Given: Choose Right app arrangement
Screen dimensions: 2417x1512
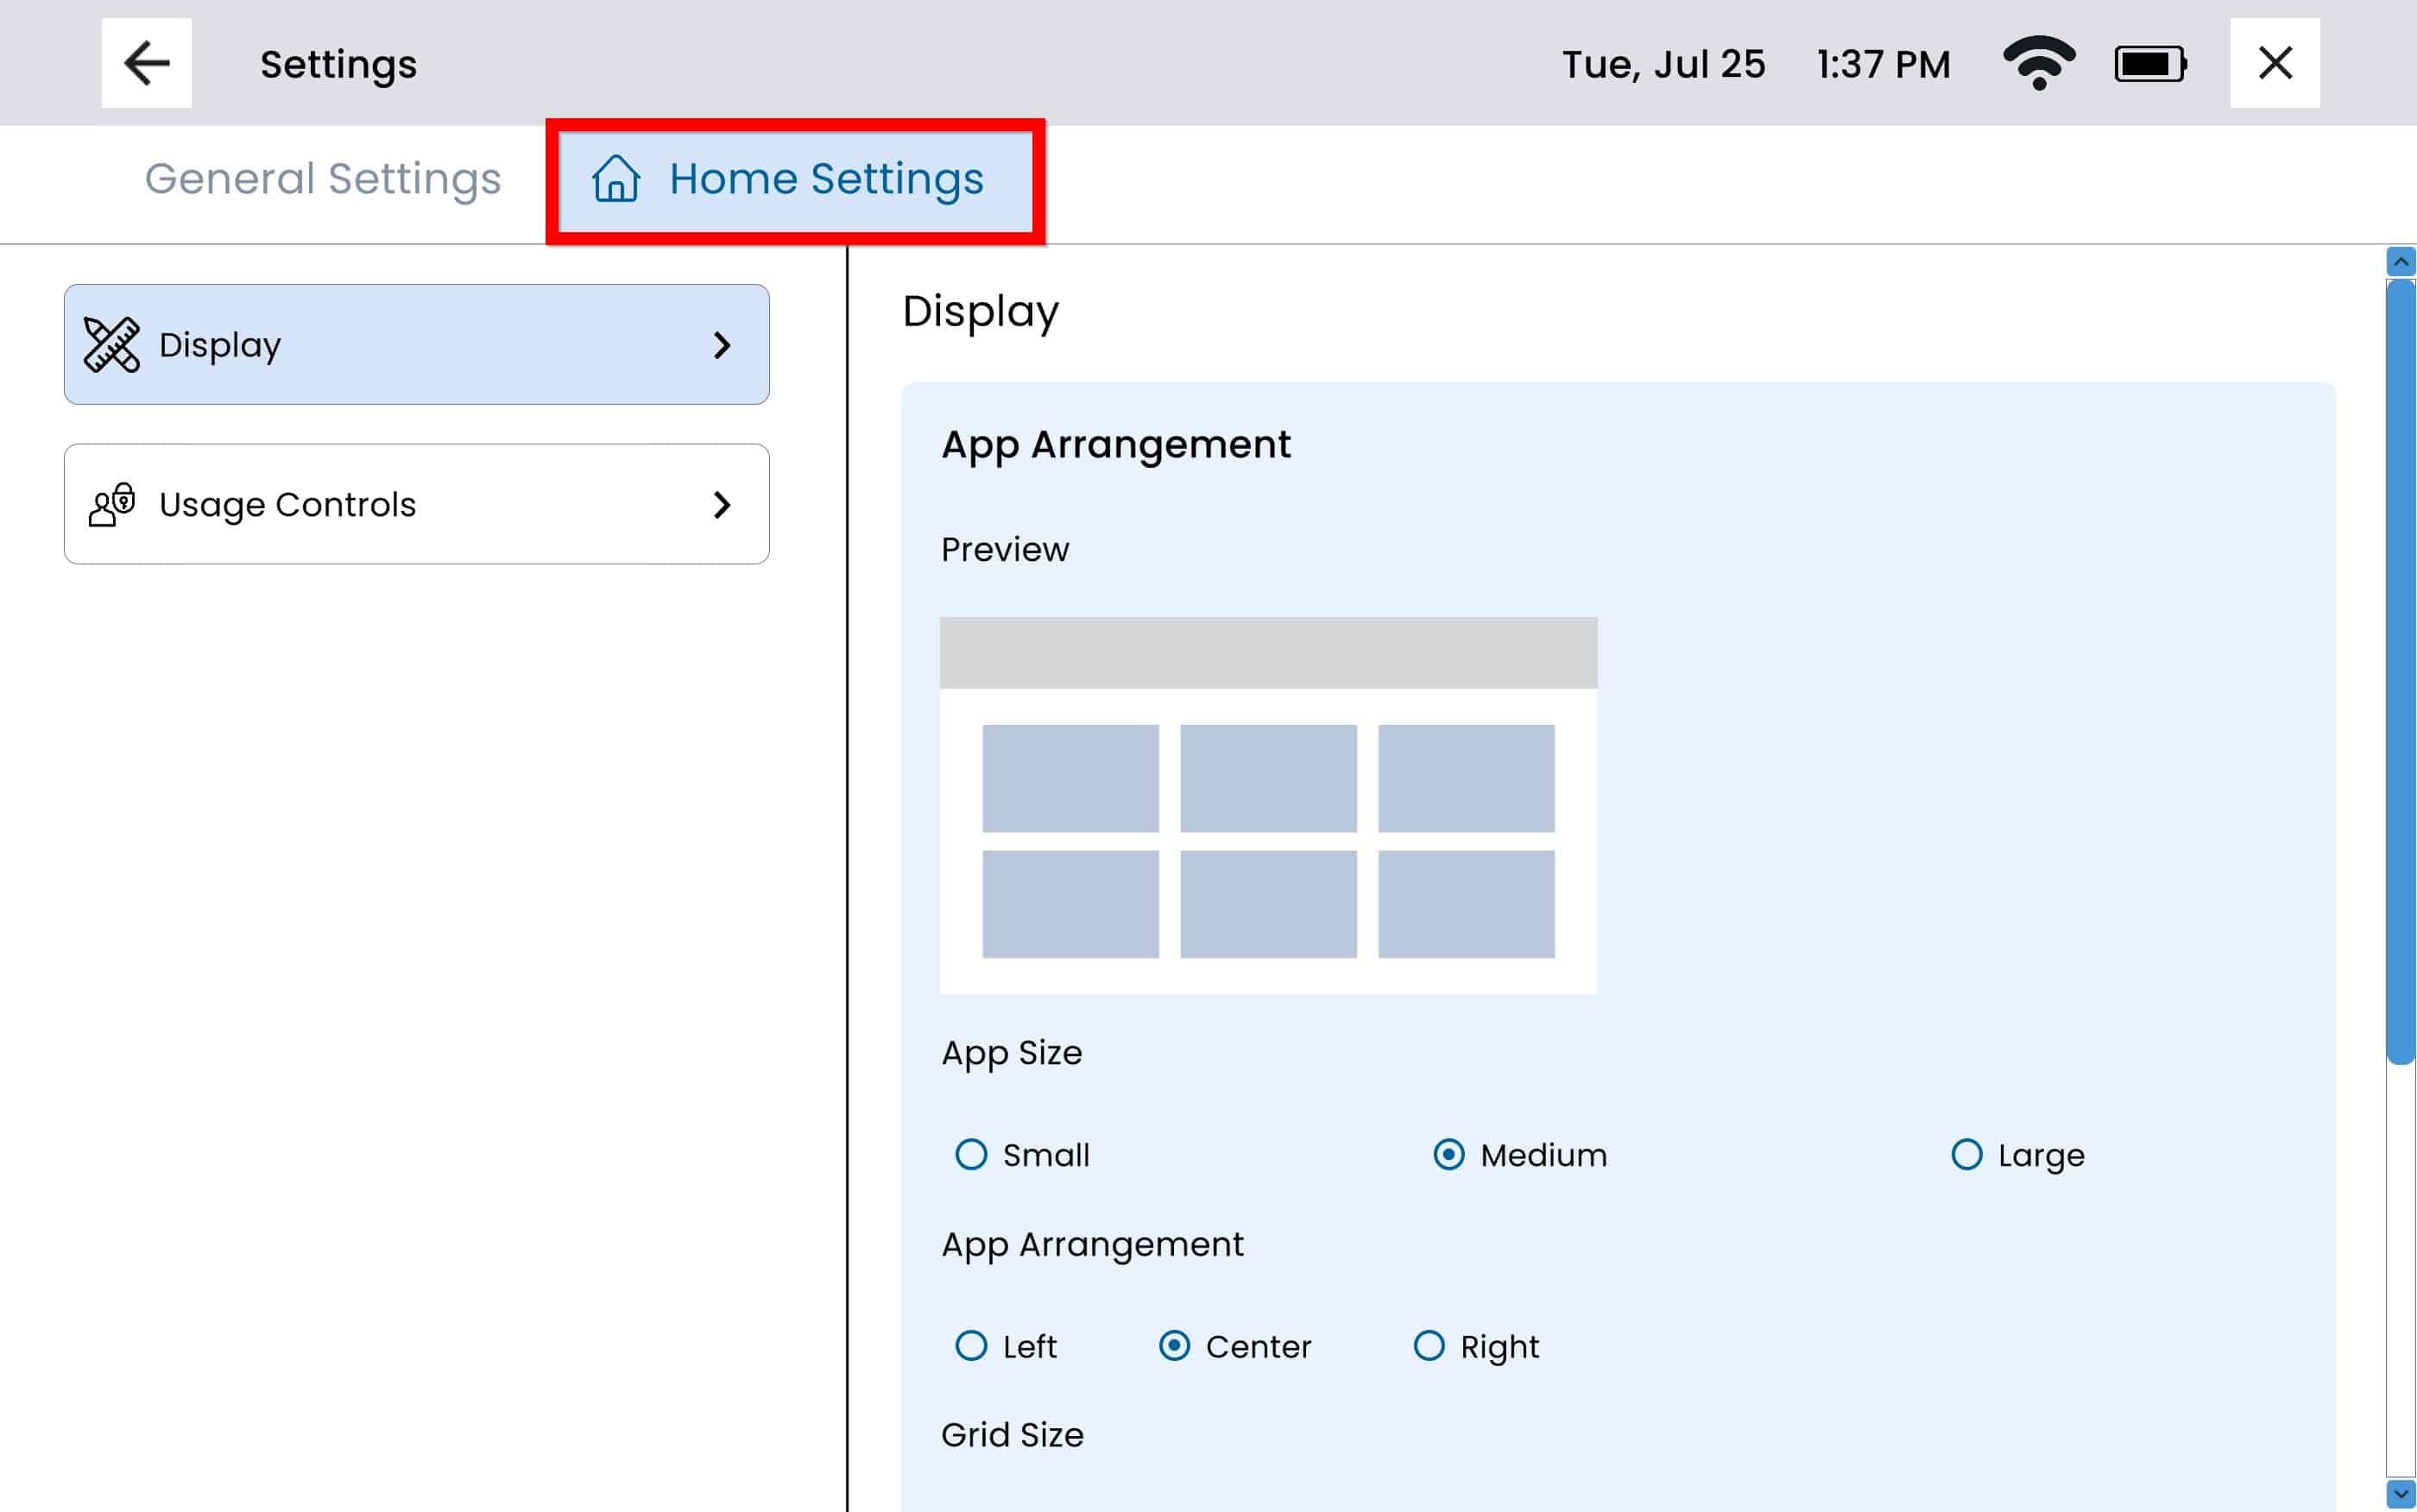Looking at the screenshot, I should click(1428, 1346).
